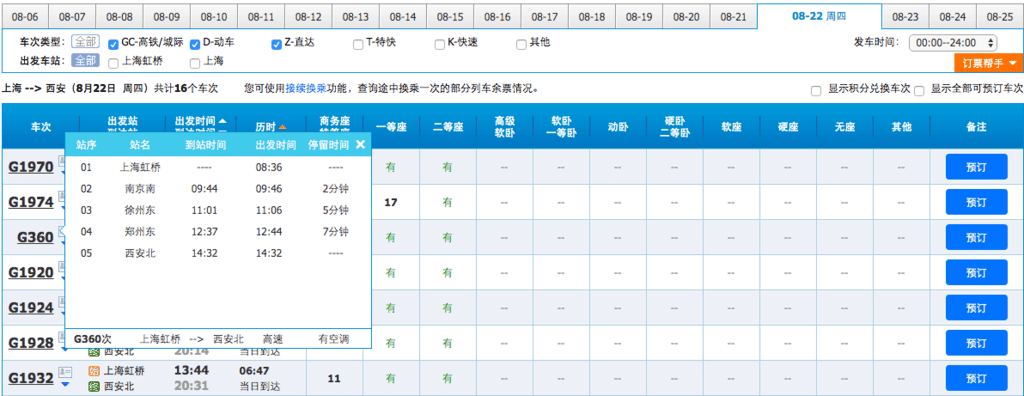Viewport: 1024px width, 396px height.
Task: Check the 上海虹桥 departure station checkbox
Action: click(x=114, y=63)
